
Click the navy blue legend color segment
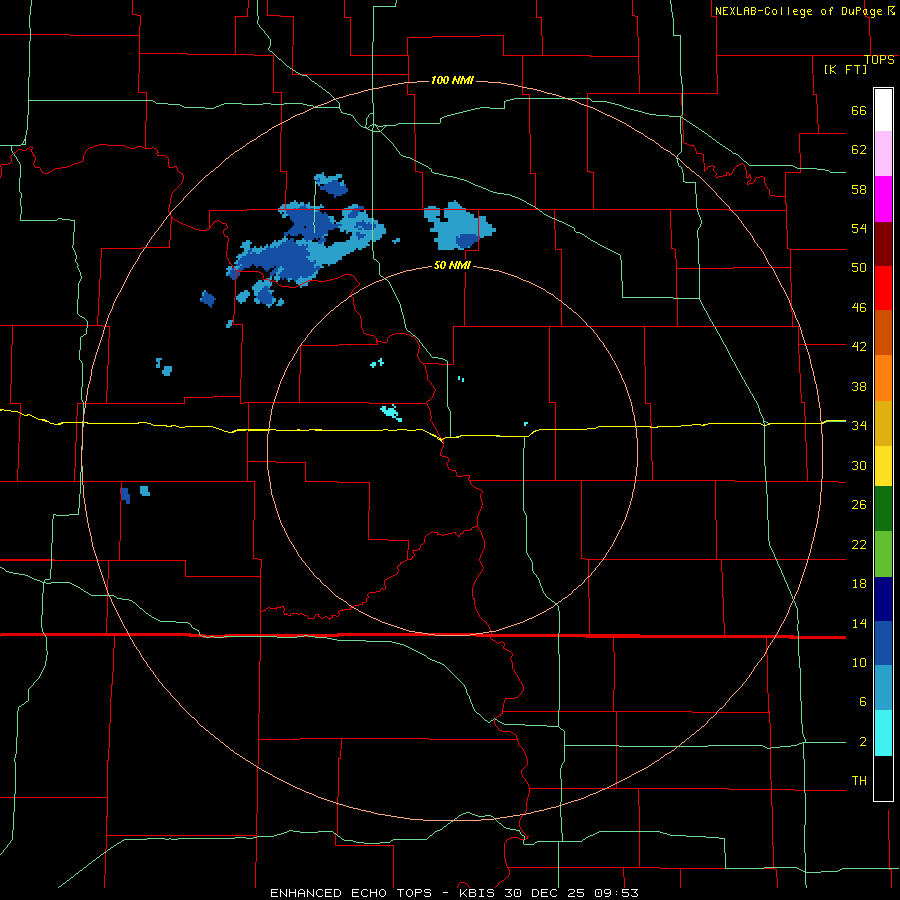(883, 599)
